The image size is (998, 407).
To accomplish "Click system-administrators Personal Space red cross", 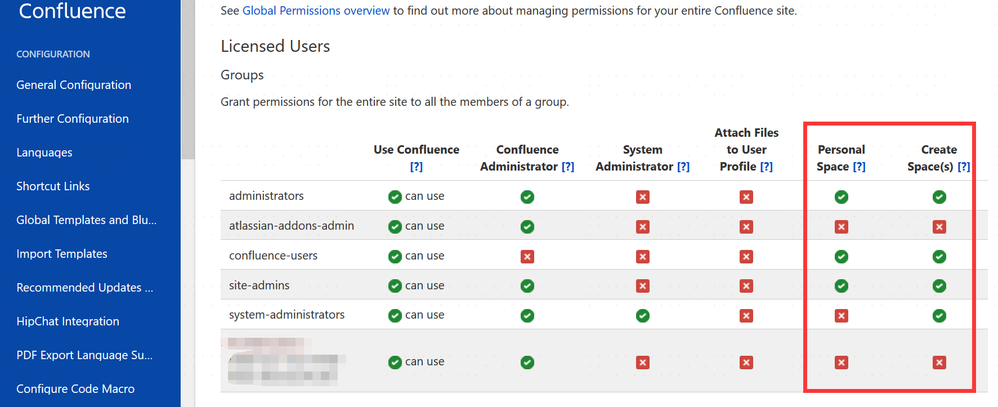I will (x=841, y=315).
